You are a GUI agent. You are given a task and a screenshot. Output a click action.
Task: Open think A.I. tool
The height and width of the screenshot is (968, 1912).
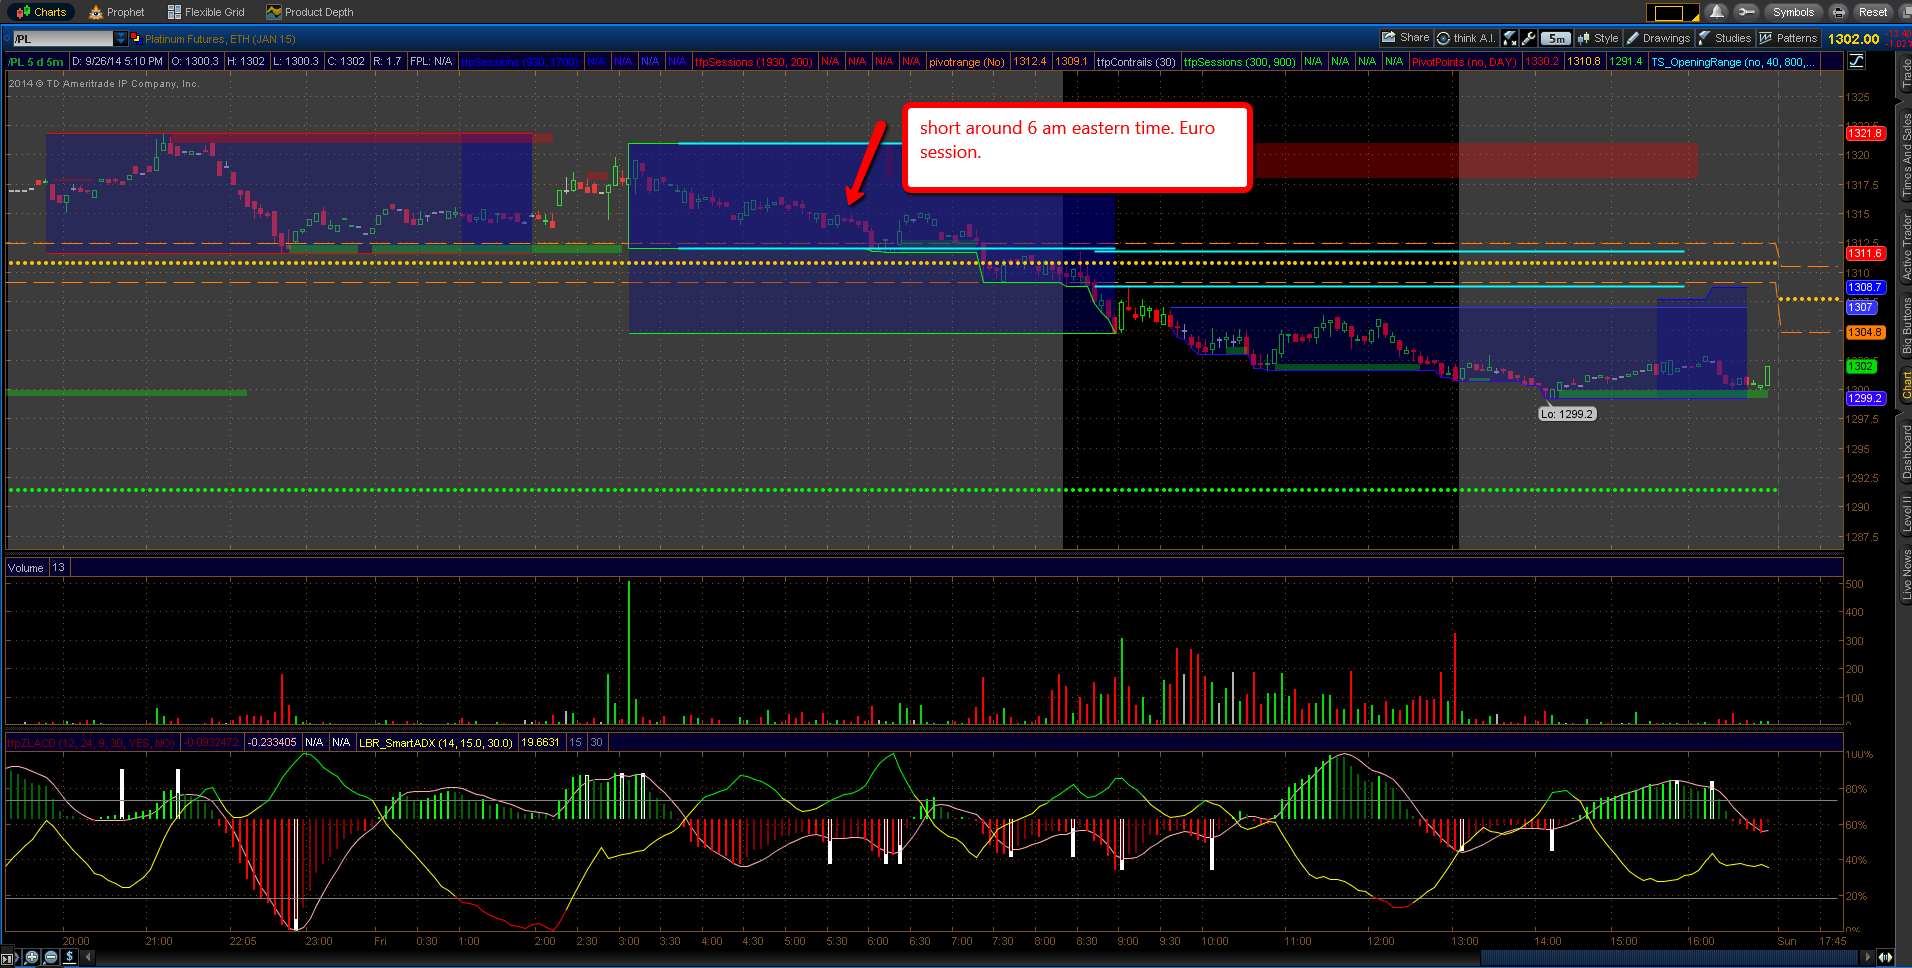tap(1466, 38)
